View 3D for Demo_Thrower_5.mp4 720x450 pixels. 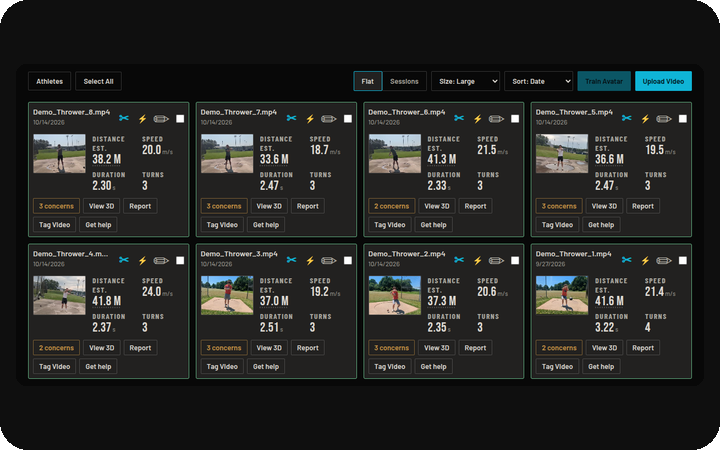604,206
